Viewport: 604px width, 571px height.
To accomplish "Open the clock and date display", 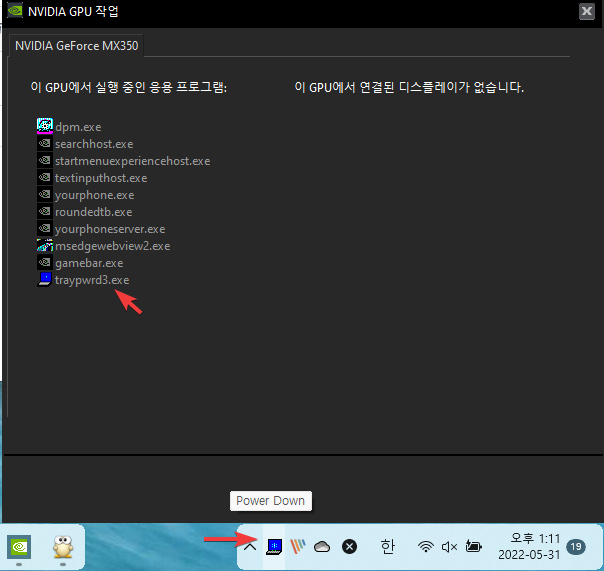I will click(529, 546).
